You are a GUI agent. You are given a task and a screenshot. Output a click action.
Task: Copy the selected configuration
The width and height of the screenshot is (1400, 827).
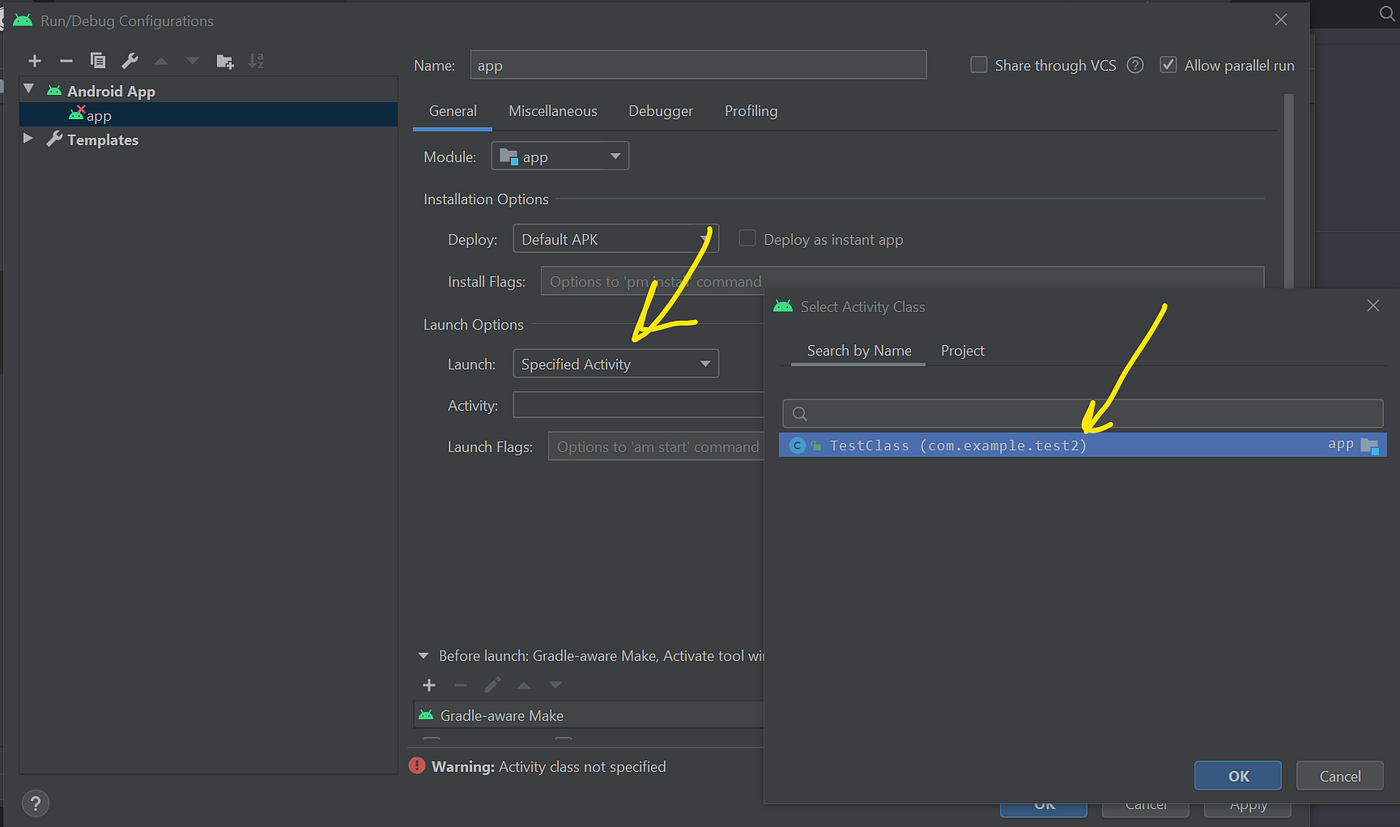[x=98, y=61]
